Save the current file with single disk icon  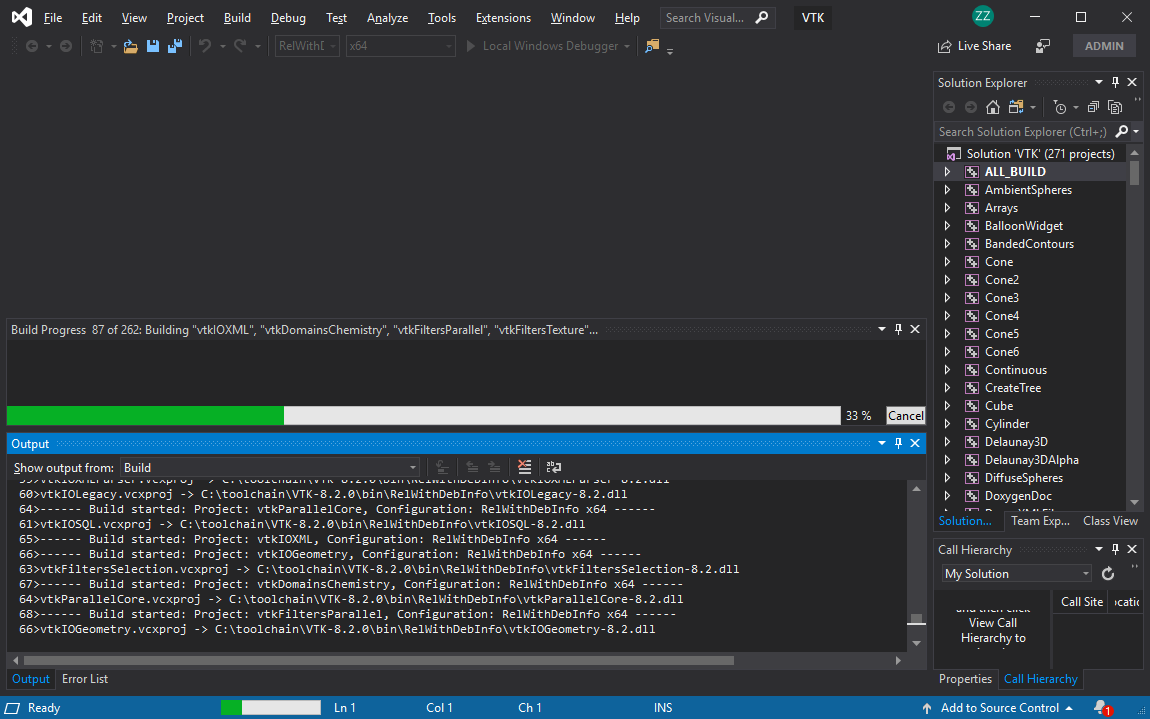click(153, 46)
